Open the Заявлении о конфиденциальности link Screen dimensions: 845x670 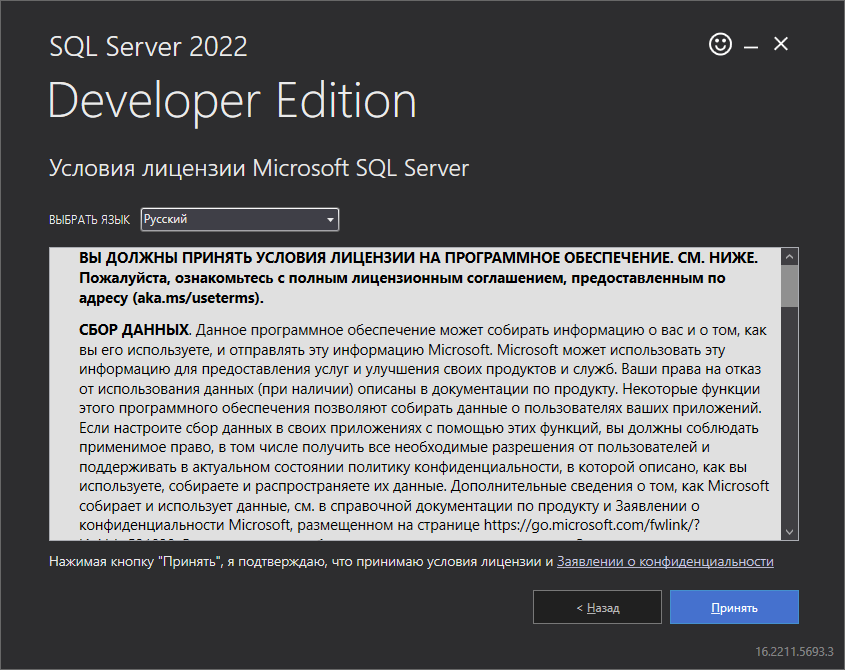click(x=665, y=562)
